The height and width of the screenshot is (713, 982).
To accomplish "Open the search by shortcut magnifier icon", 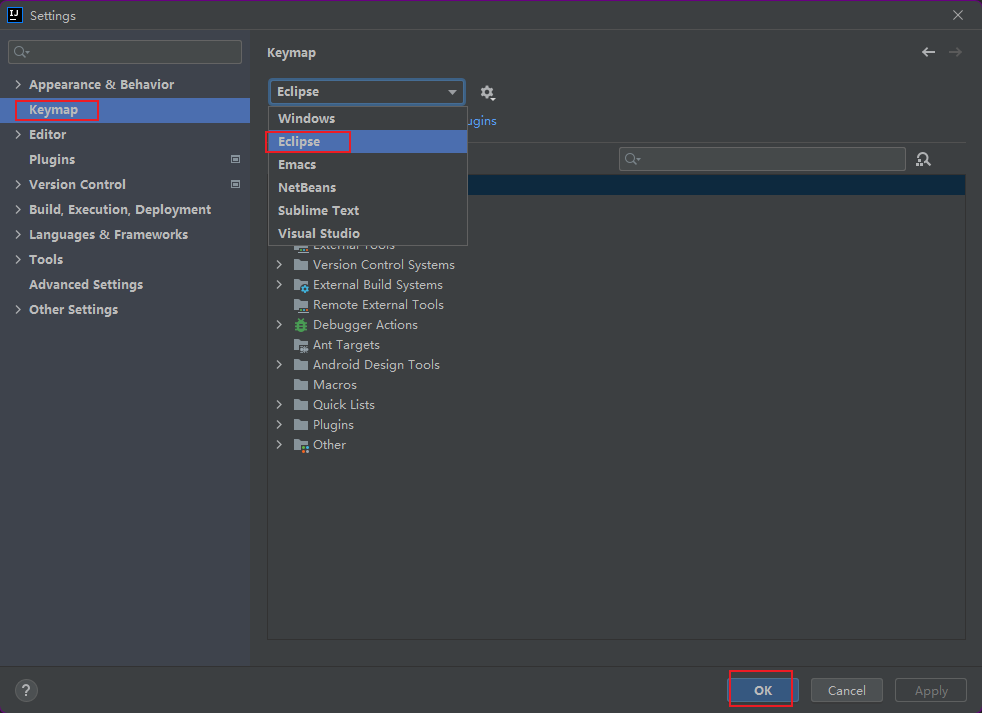I will click(x=922, y=158).
